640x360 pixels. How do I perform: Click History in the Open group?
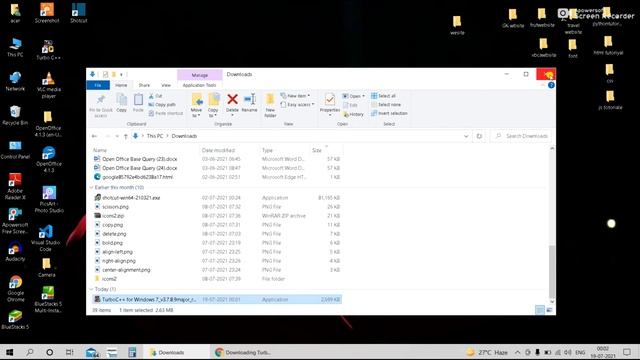353,114
